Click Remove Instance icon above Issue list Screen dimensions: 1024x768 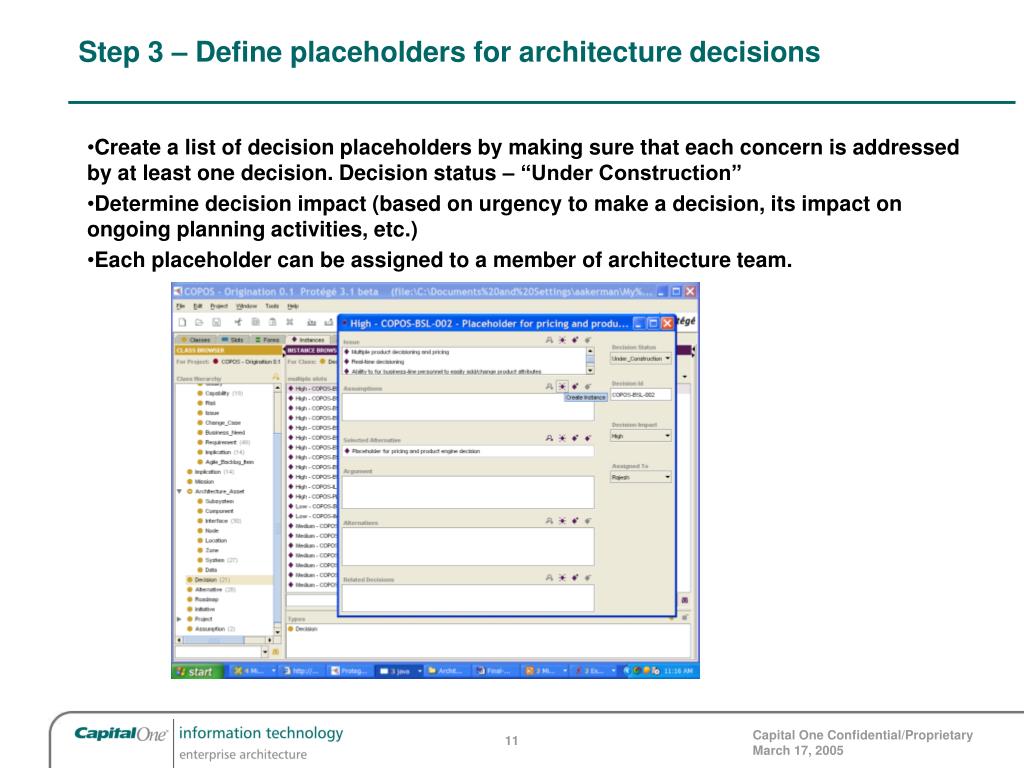pyautogui.click(x=588, y=340)
